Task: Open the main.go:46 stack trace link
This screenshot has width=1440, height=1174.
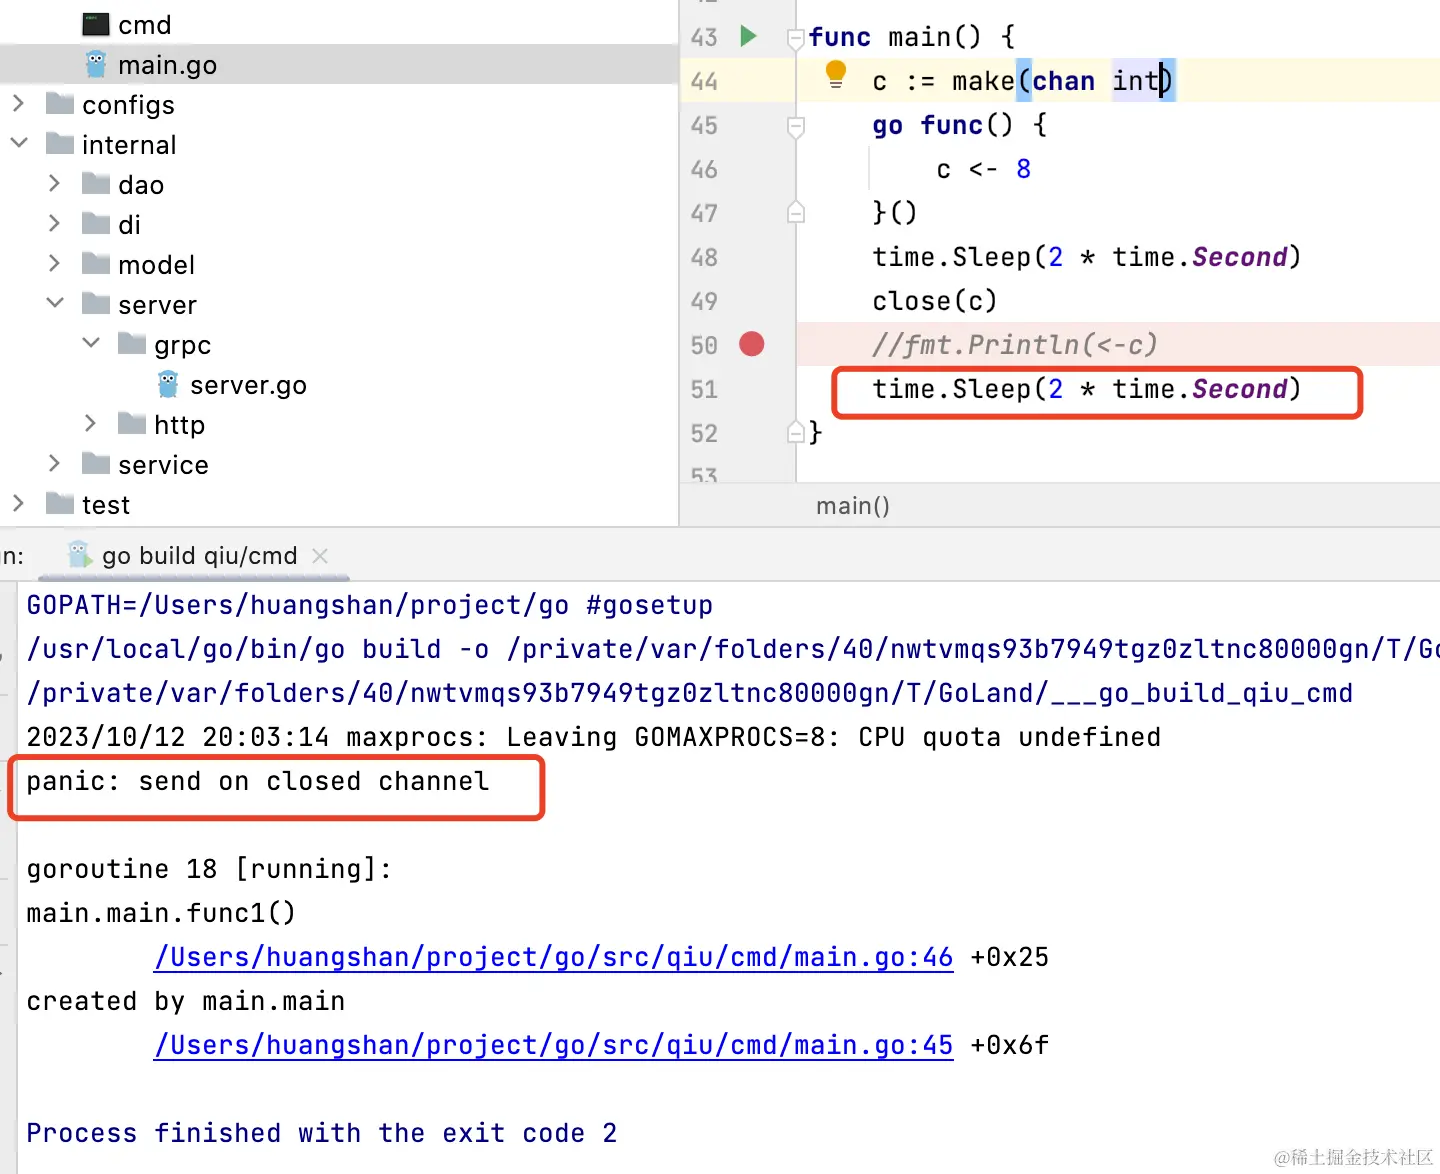Action: 553,957
